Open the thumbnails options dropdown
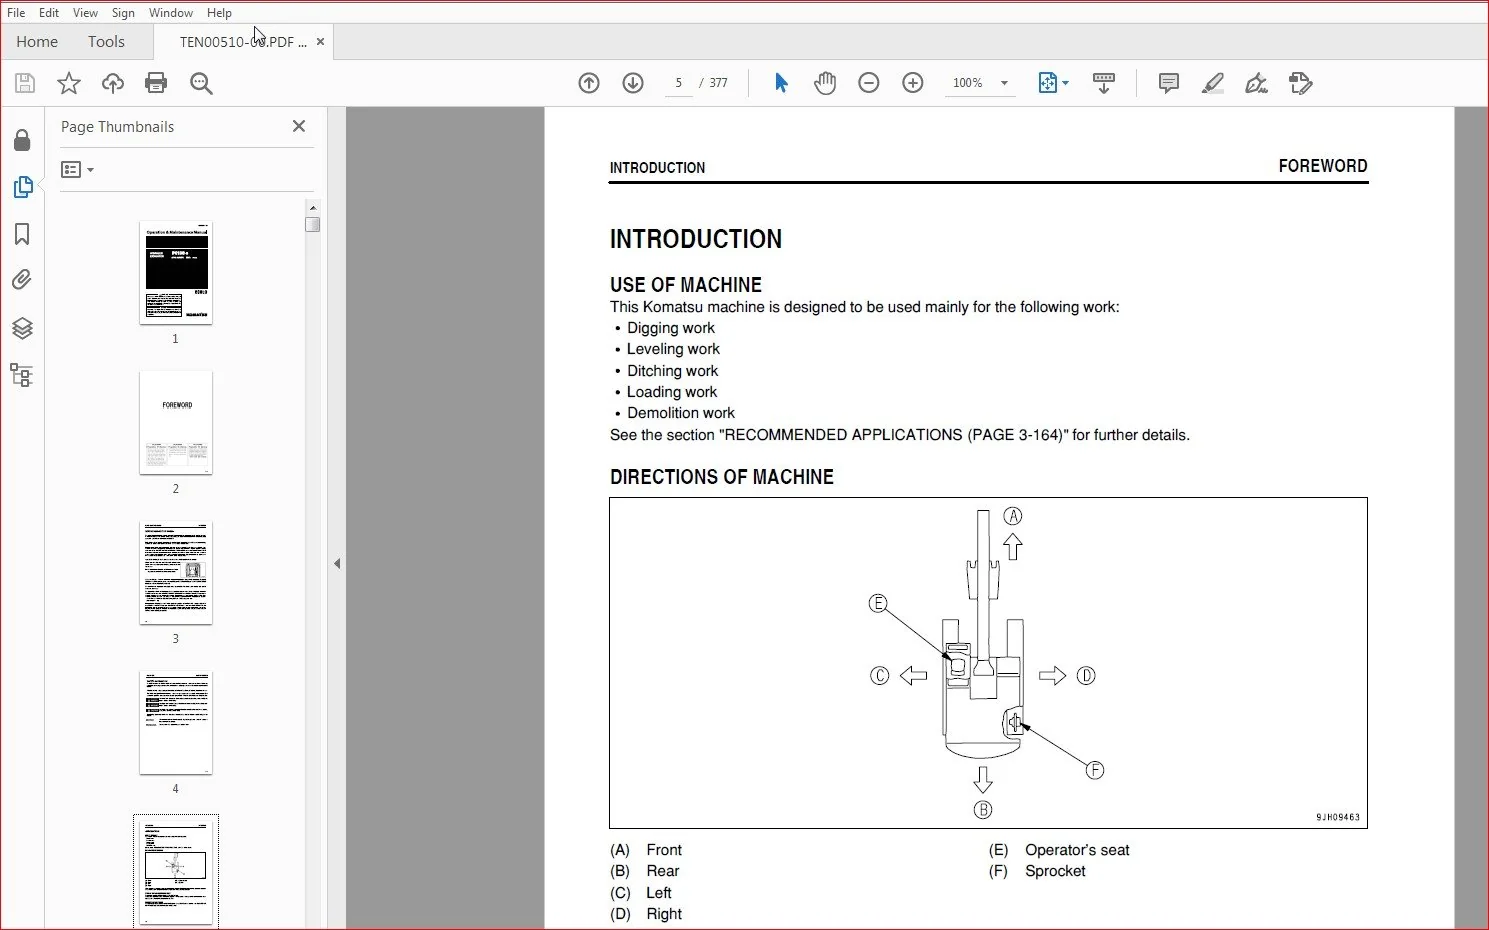This screenshot has height=930, width=1489. pyautogui.click(x=77, y=170)
